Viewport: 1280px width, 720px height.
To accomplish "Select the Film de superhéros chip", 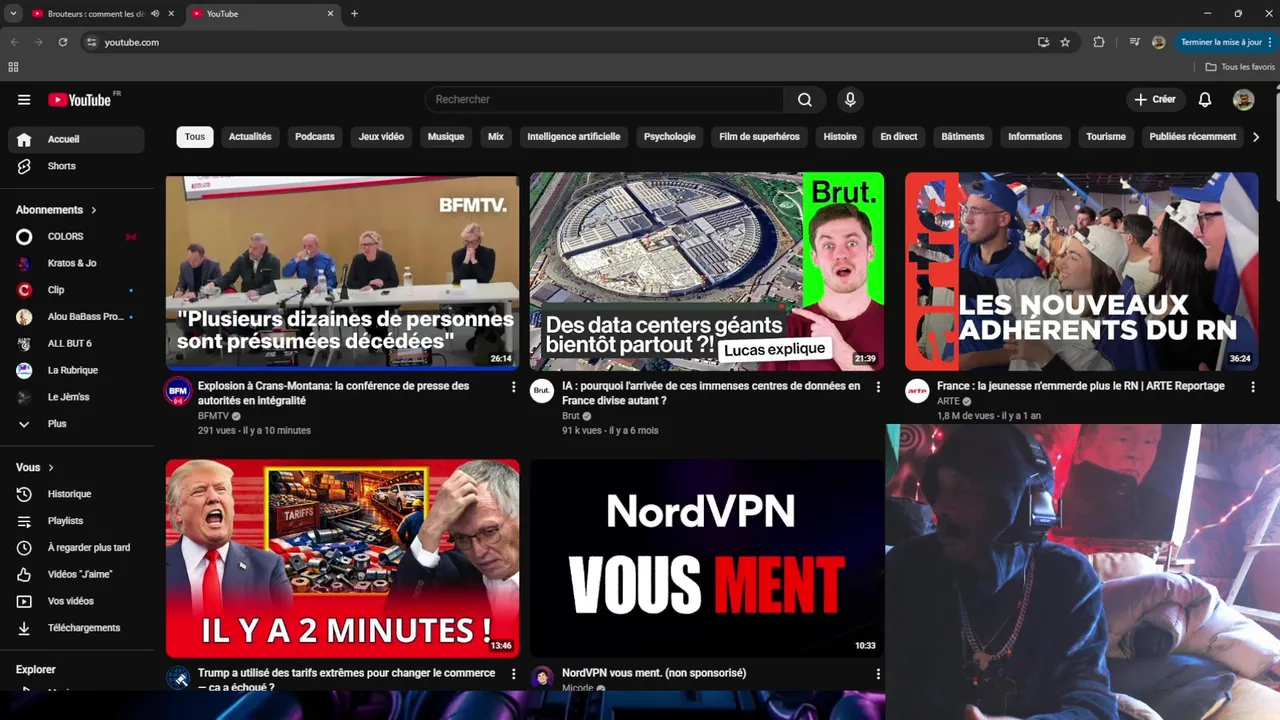I will 760,137.
